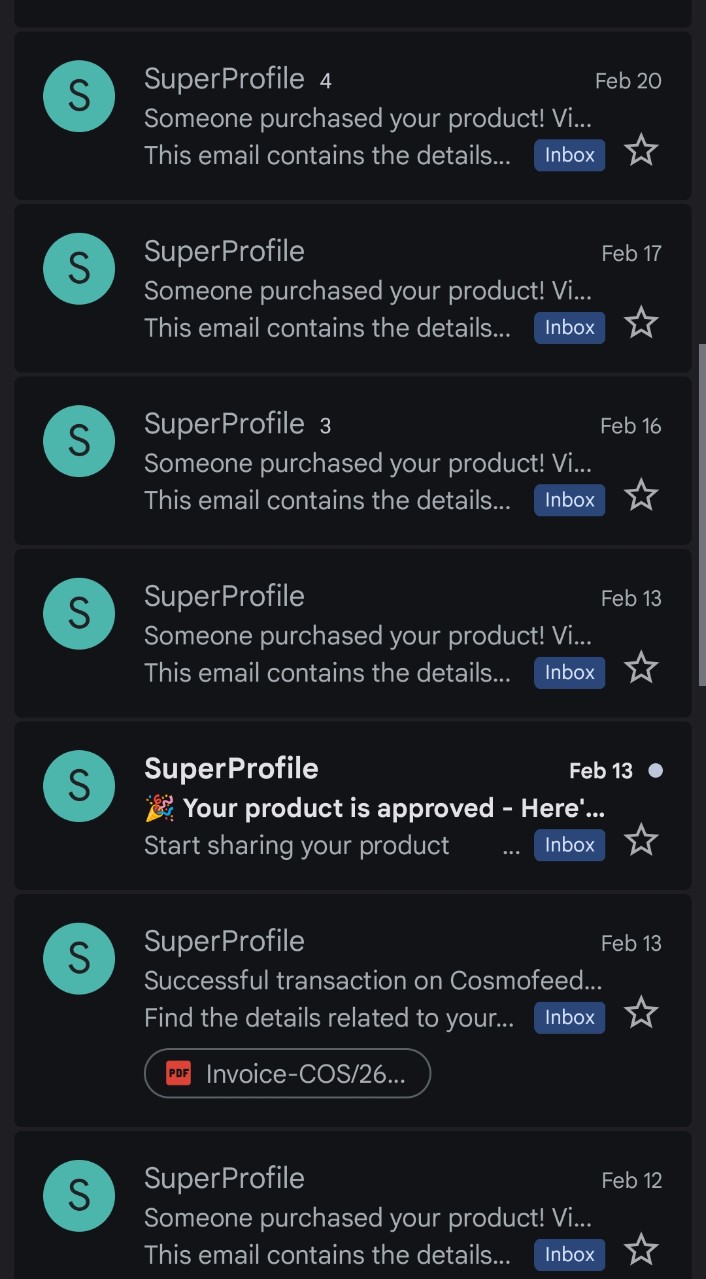Star the 'Your product is approved' email
This screenshot has height=1279, width=706.
[x=641, y=840]
